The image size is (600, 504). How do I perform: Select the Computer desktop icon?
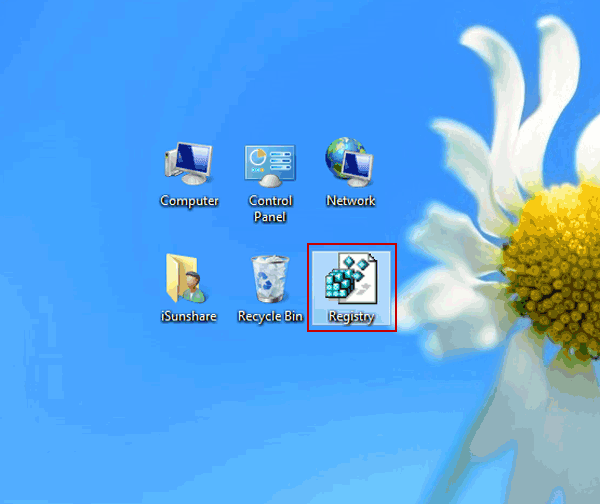[189, 163]
